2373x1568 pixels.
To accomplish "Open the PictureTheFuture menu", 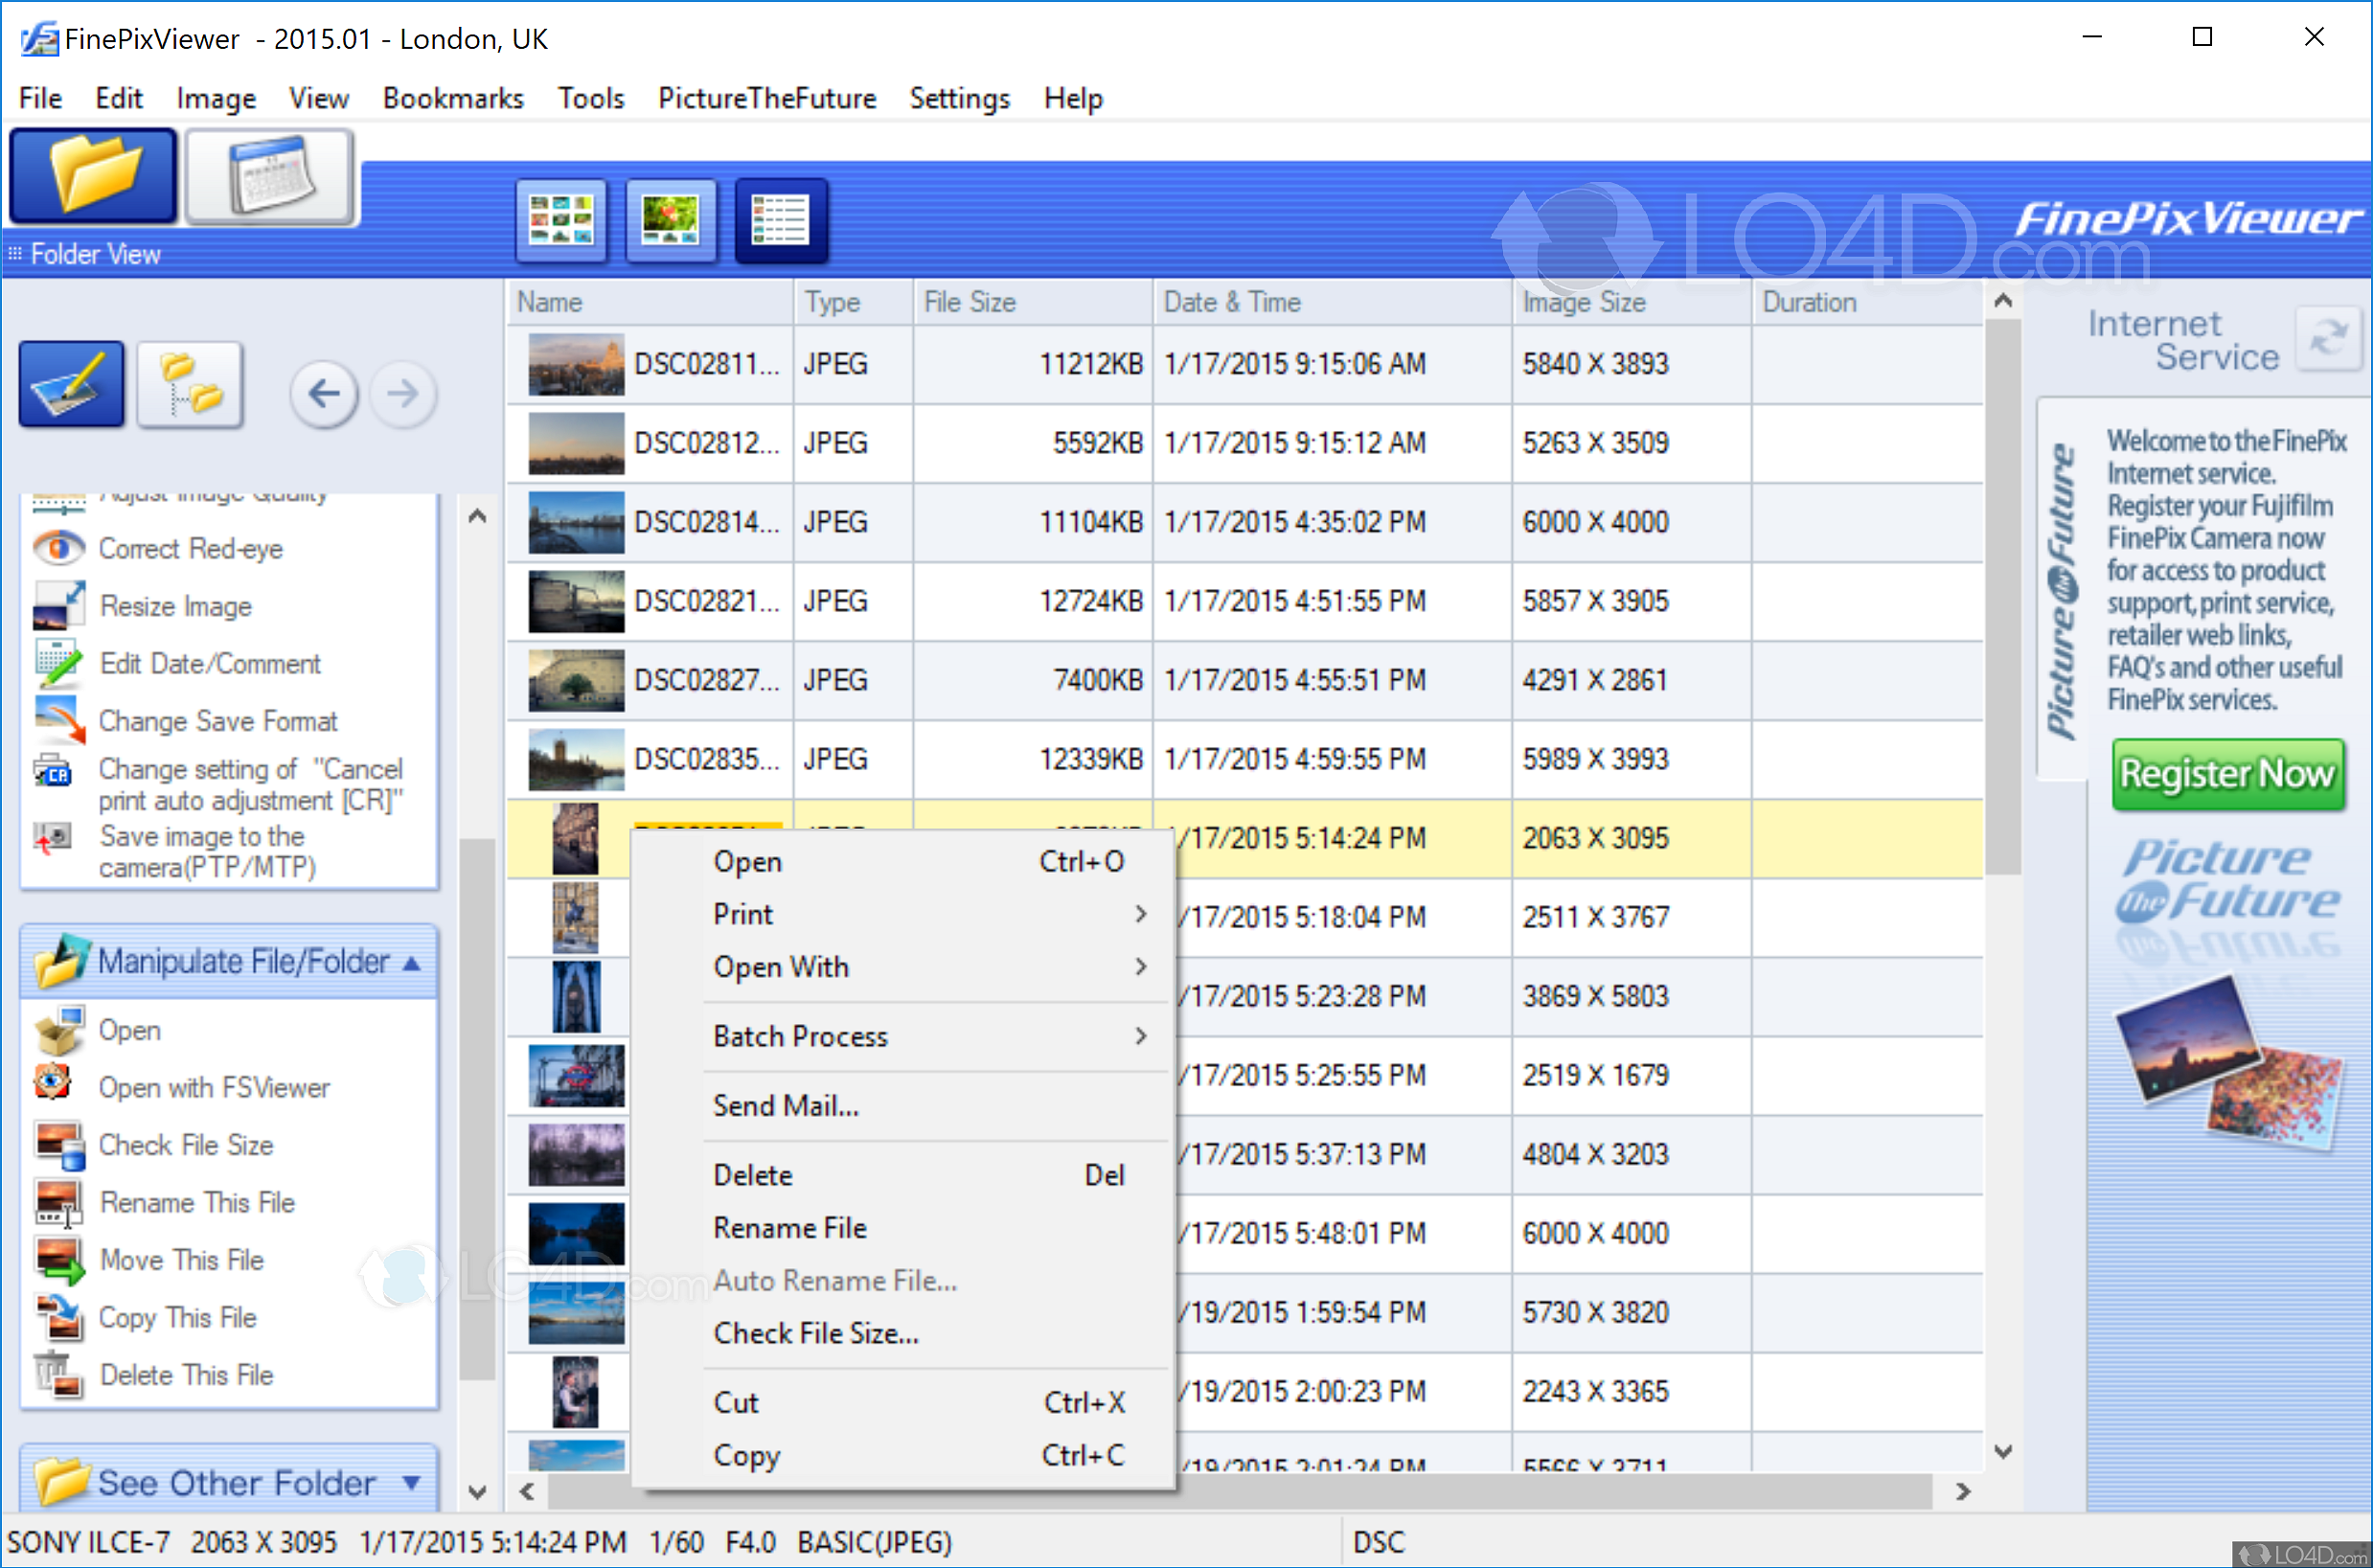I will [x=765, y=98].
